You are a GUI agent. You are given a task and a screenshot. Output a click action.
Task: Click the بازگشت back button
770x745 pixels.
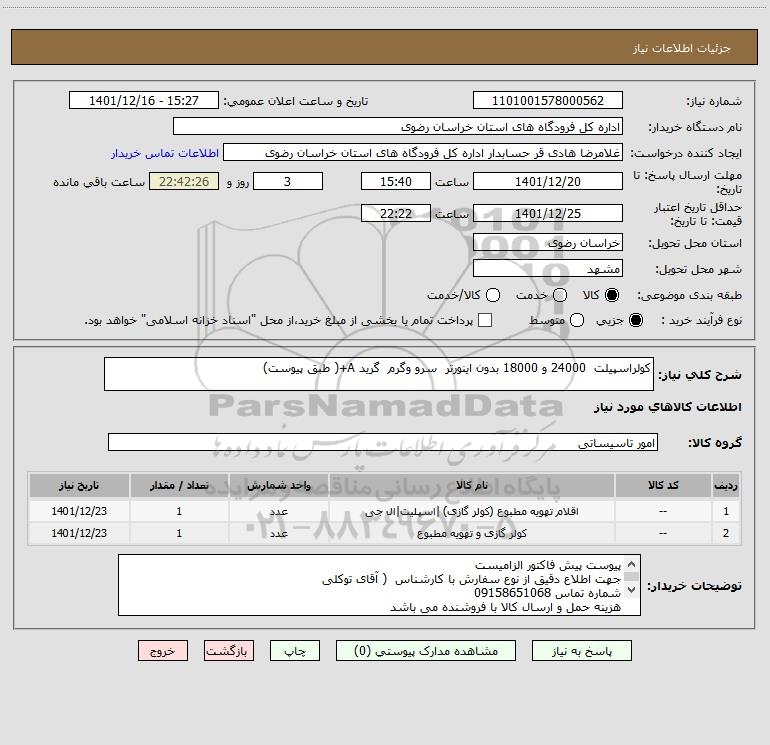coord(229,651)
